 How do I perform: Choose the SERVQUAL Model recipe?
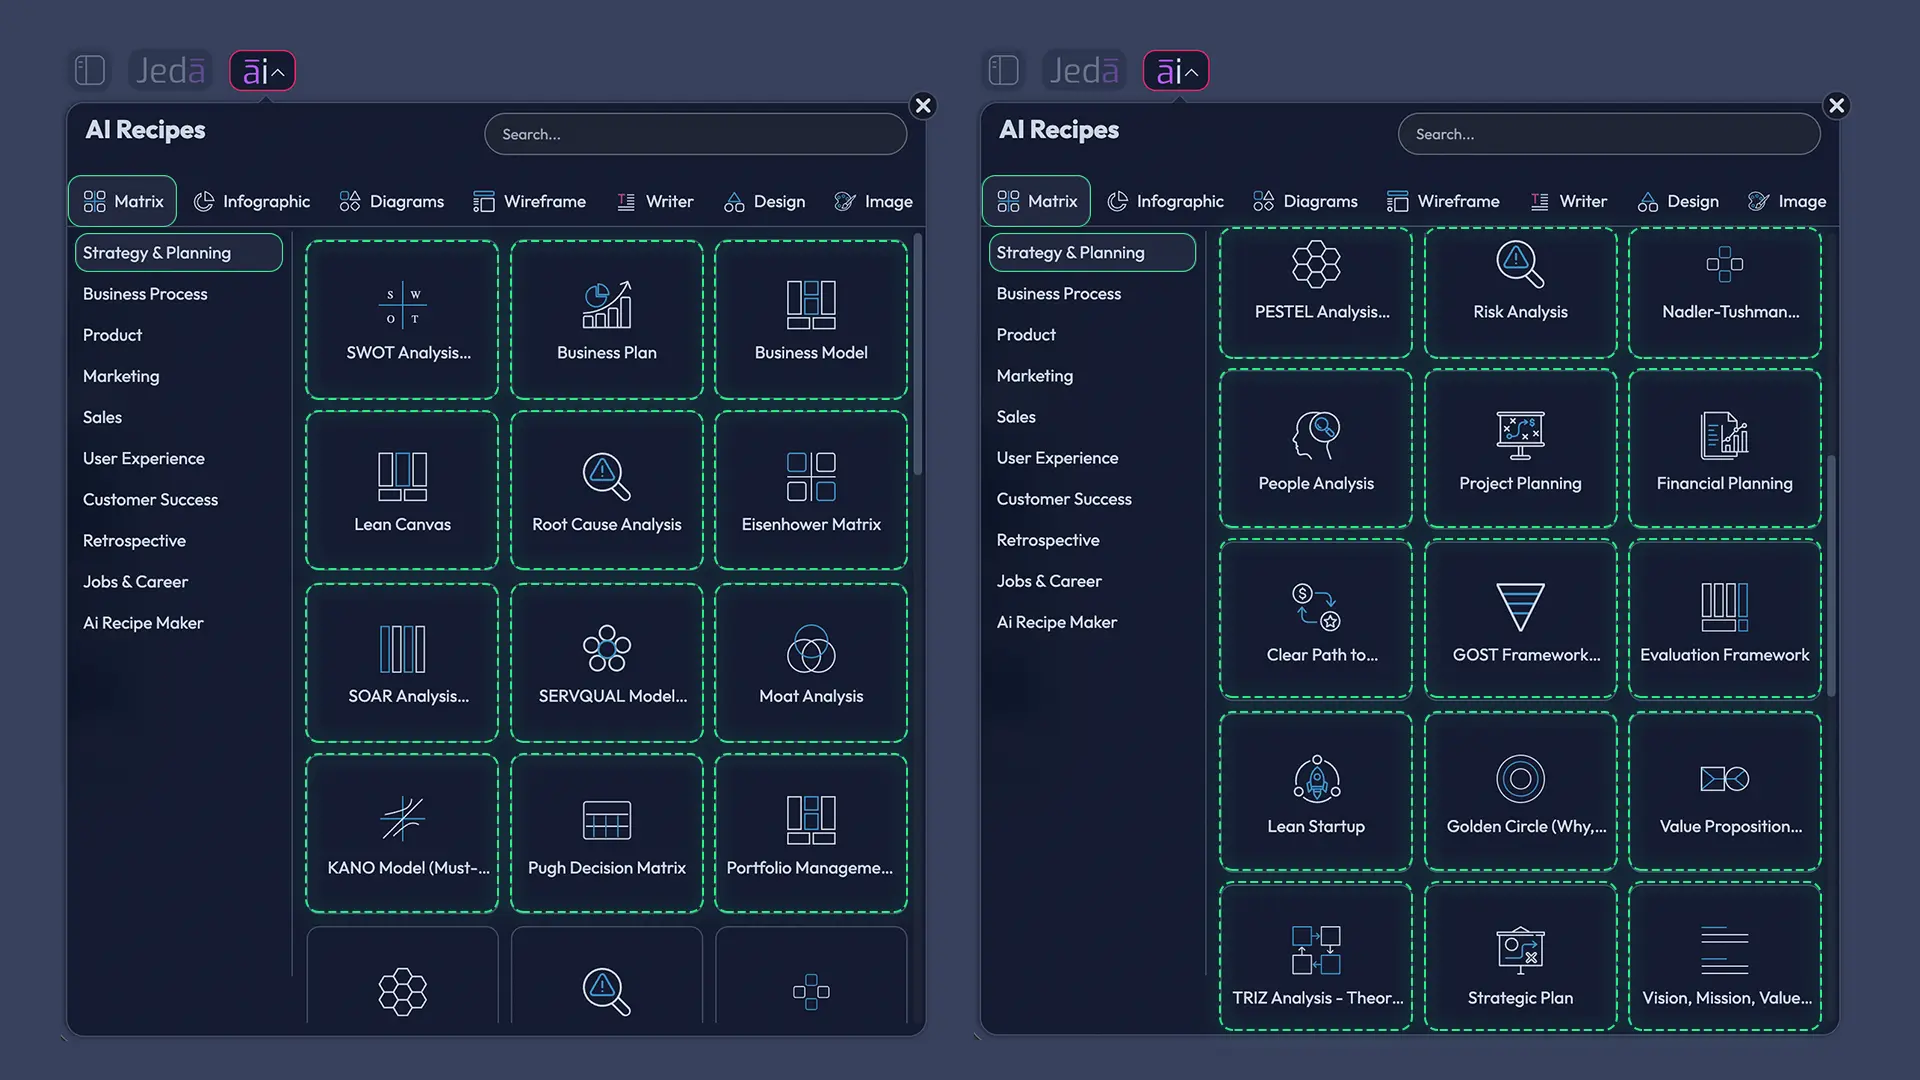pyautogui.click(x=607, y=663)
